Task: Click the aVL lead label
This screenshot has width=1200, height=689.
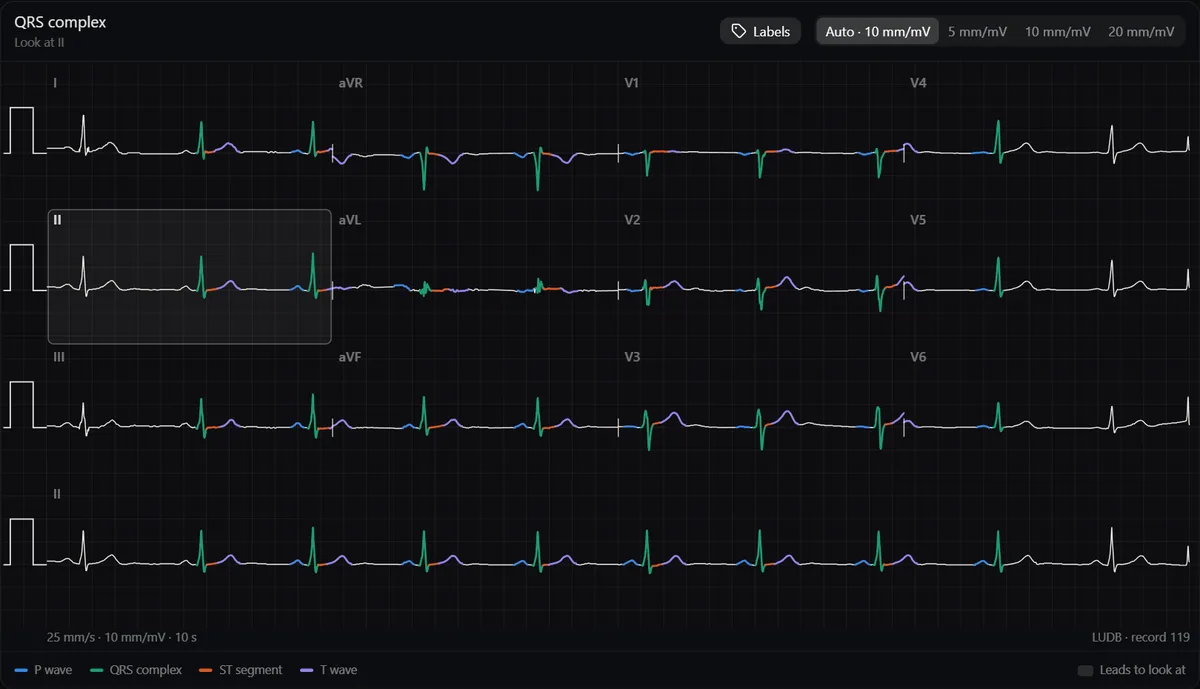Action: (350, 220)
